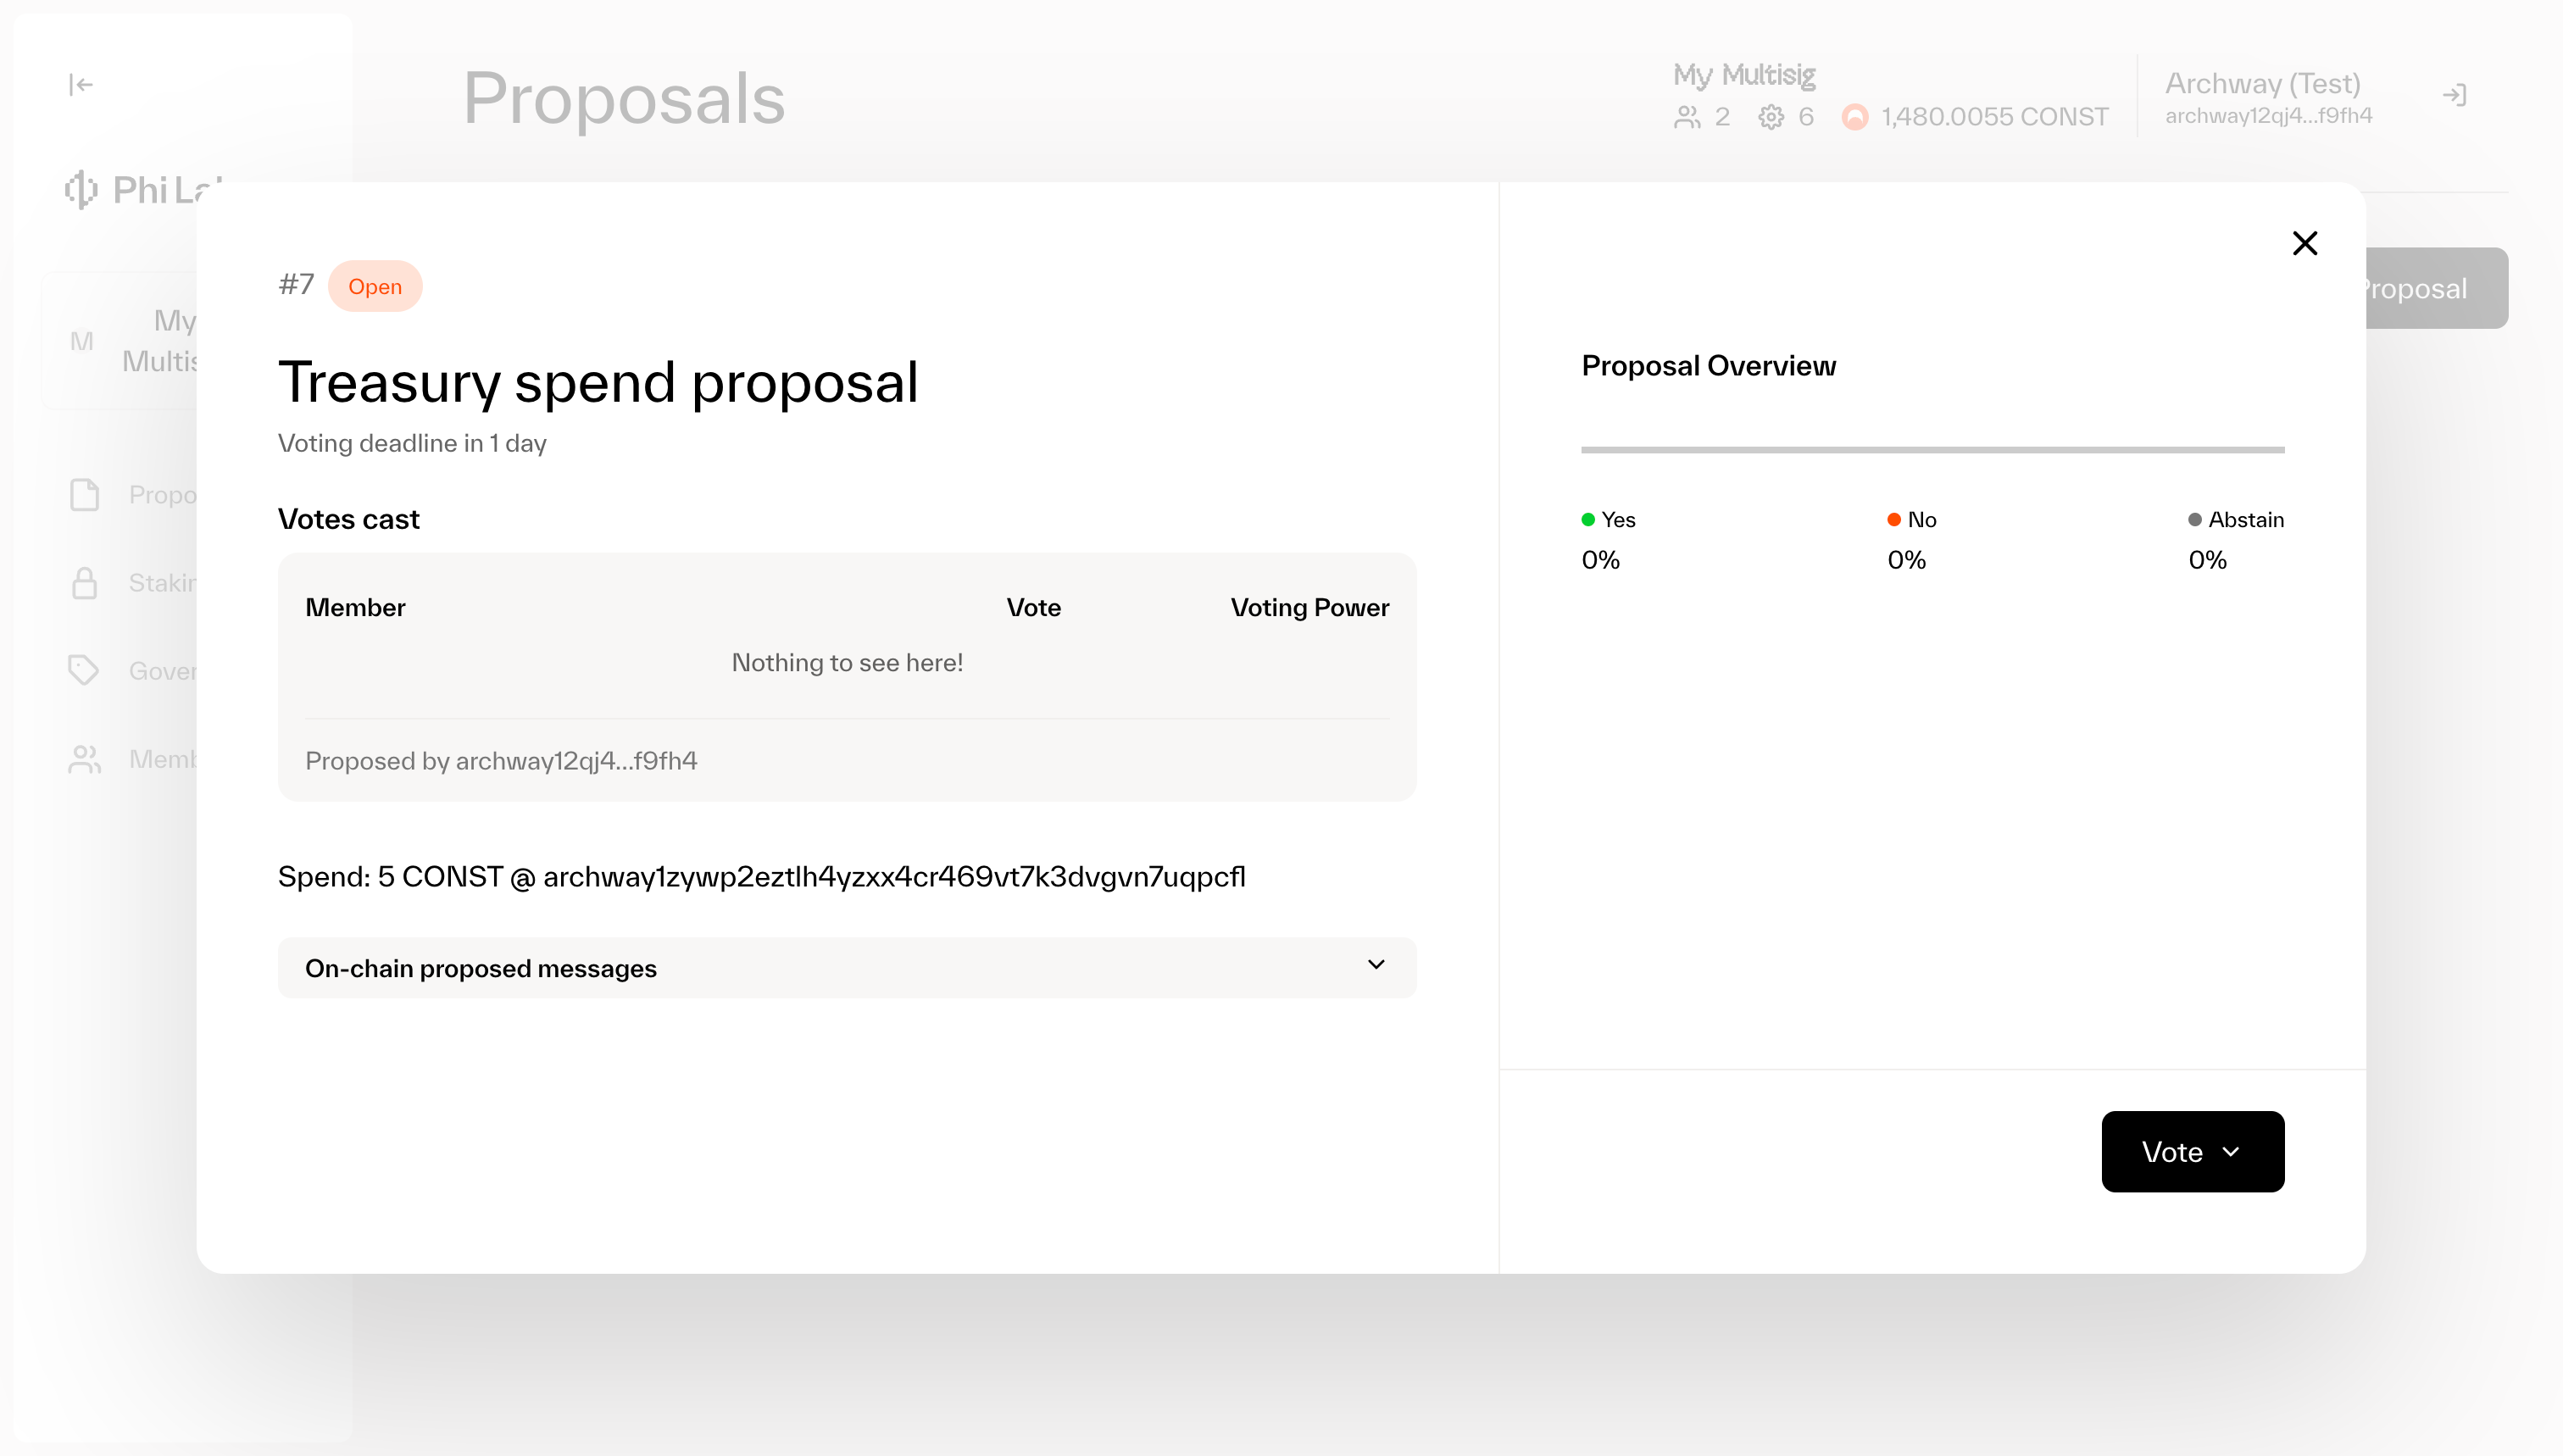
Task: Collapse the sidebar with the arrow icon
Action: click(81, 85)
